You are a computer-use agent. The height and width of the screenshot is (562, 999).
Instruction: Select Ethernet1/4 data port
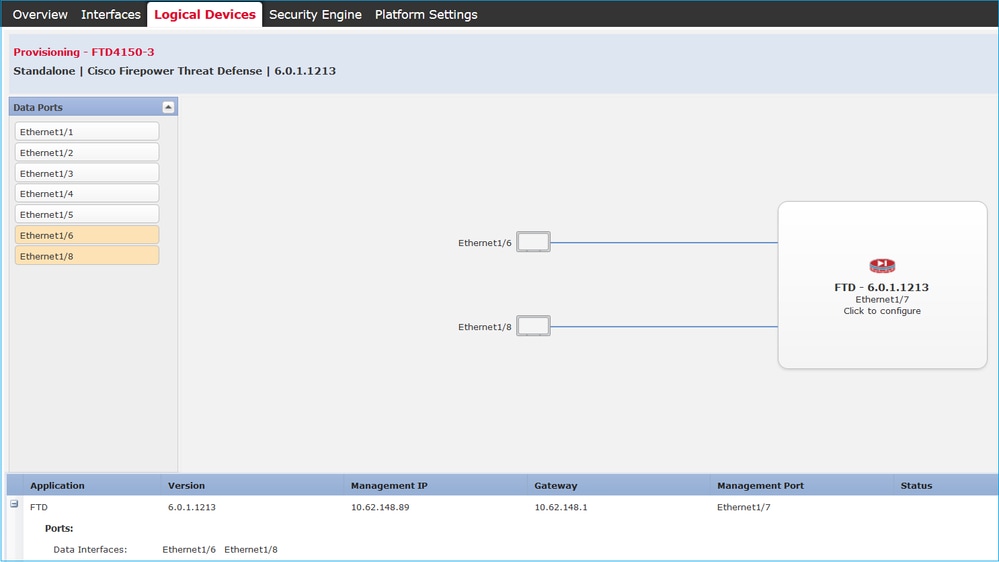point(87,194)
